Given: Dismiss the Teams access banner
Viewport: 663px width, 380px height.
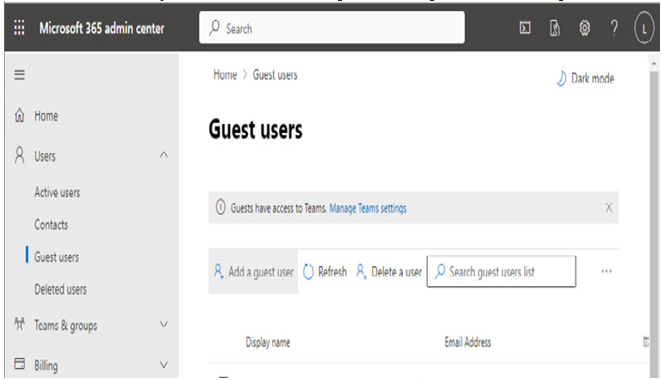Looking at the screenshot, I should coord(608,207).
